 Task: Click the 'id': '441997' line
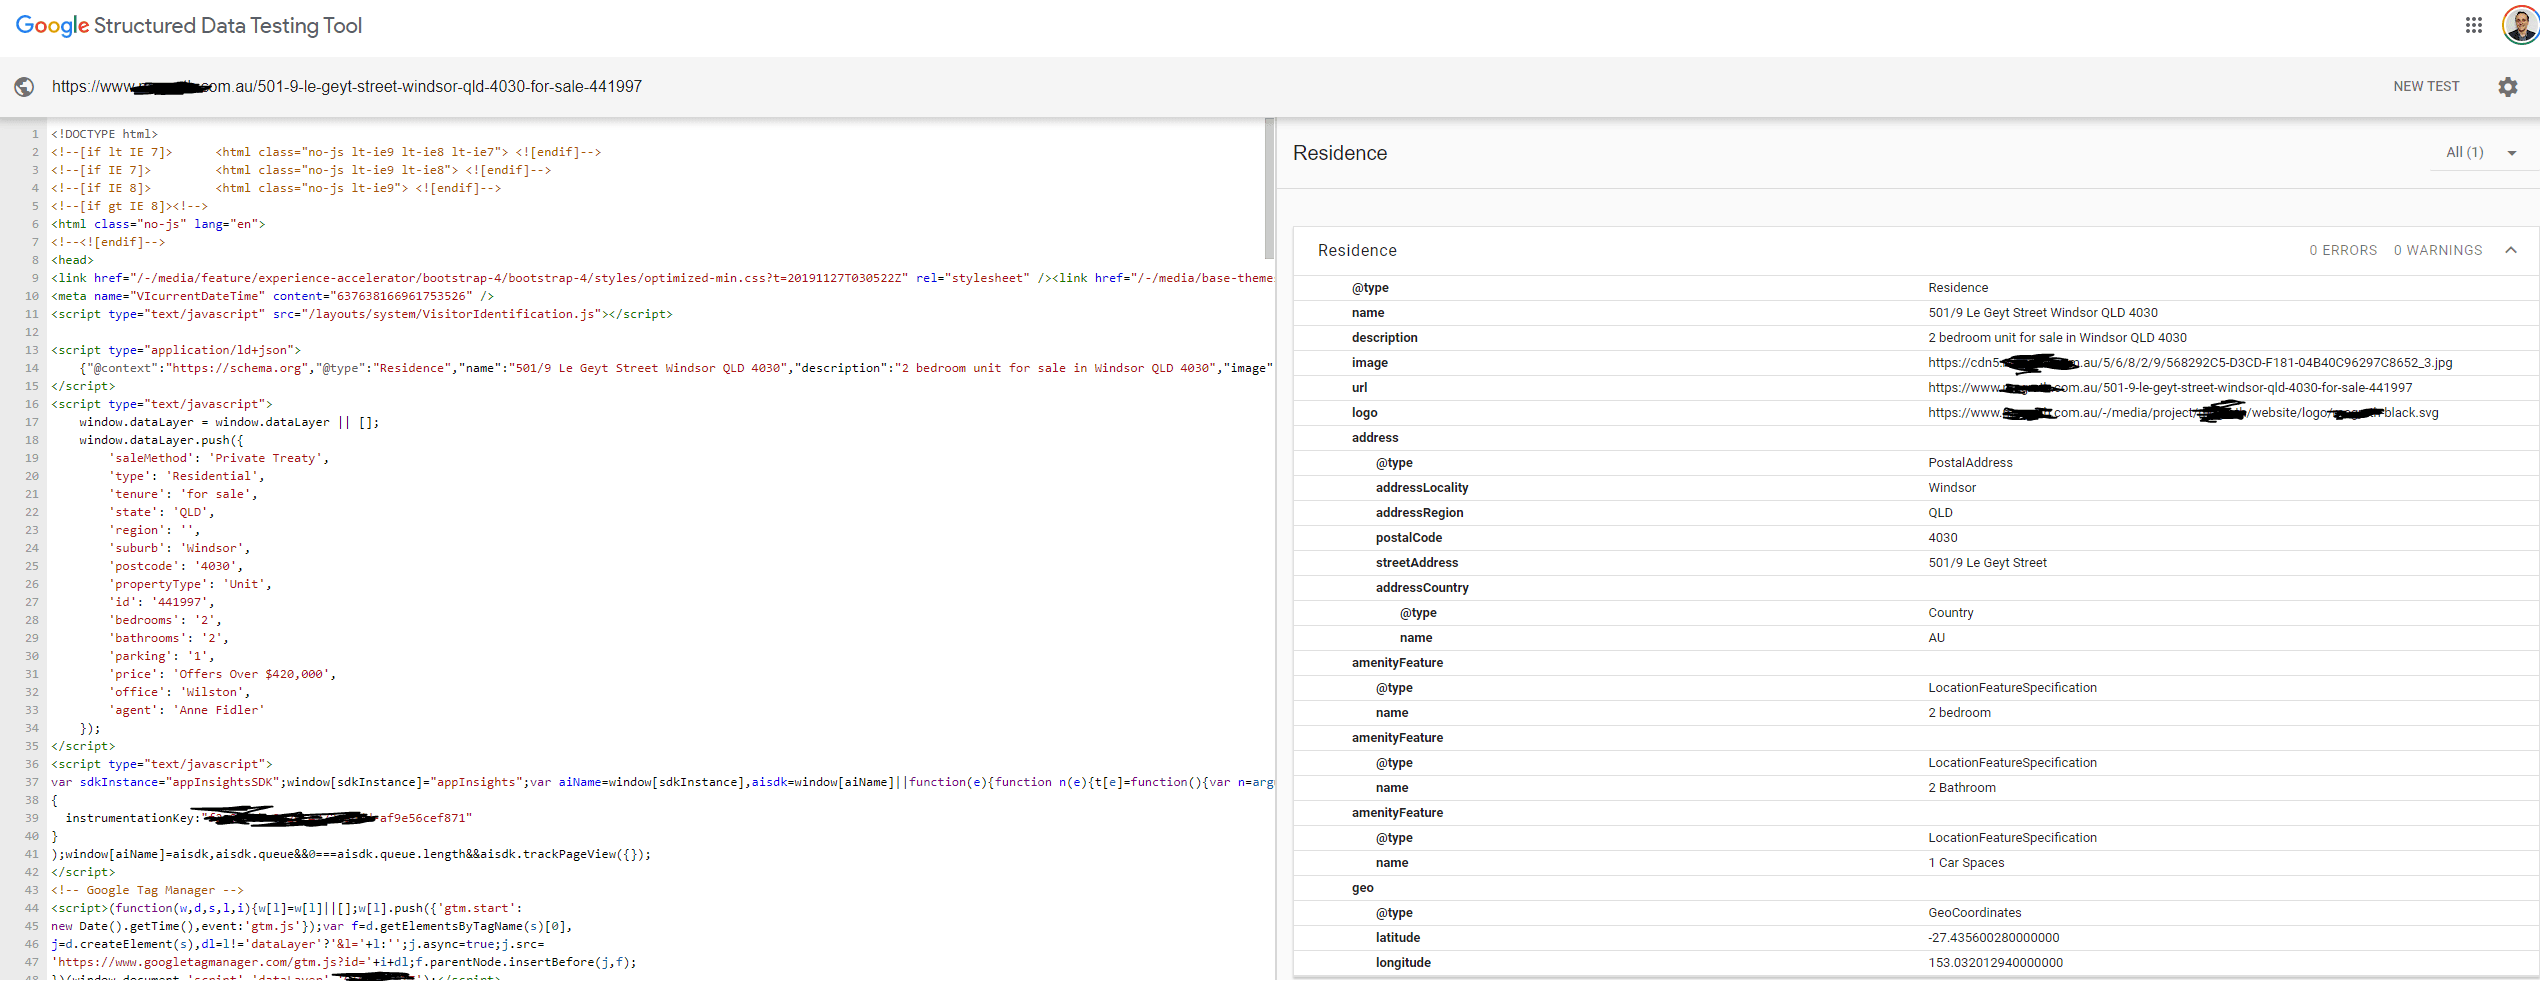pyautogui.click(x=161, y=602)
